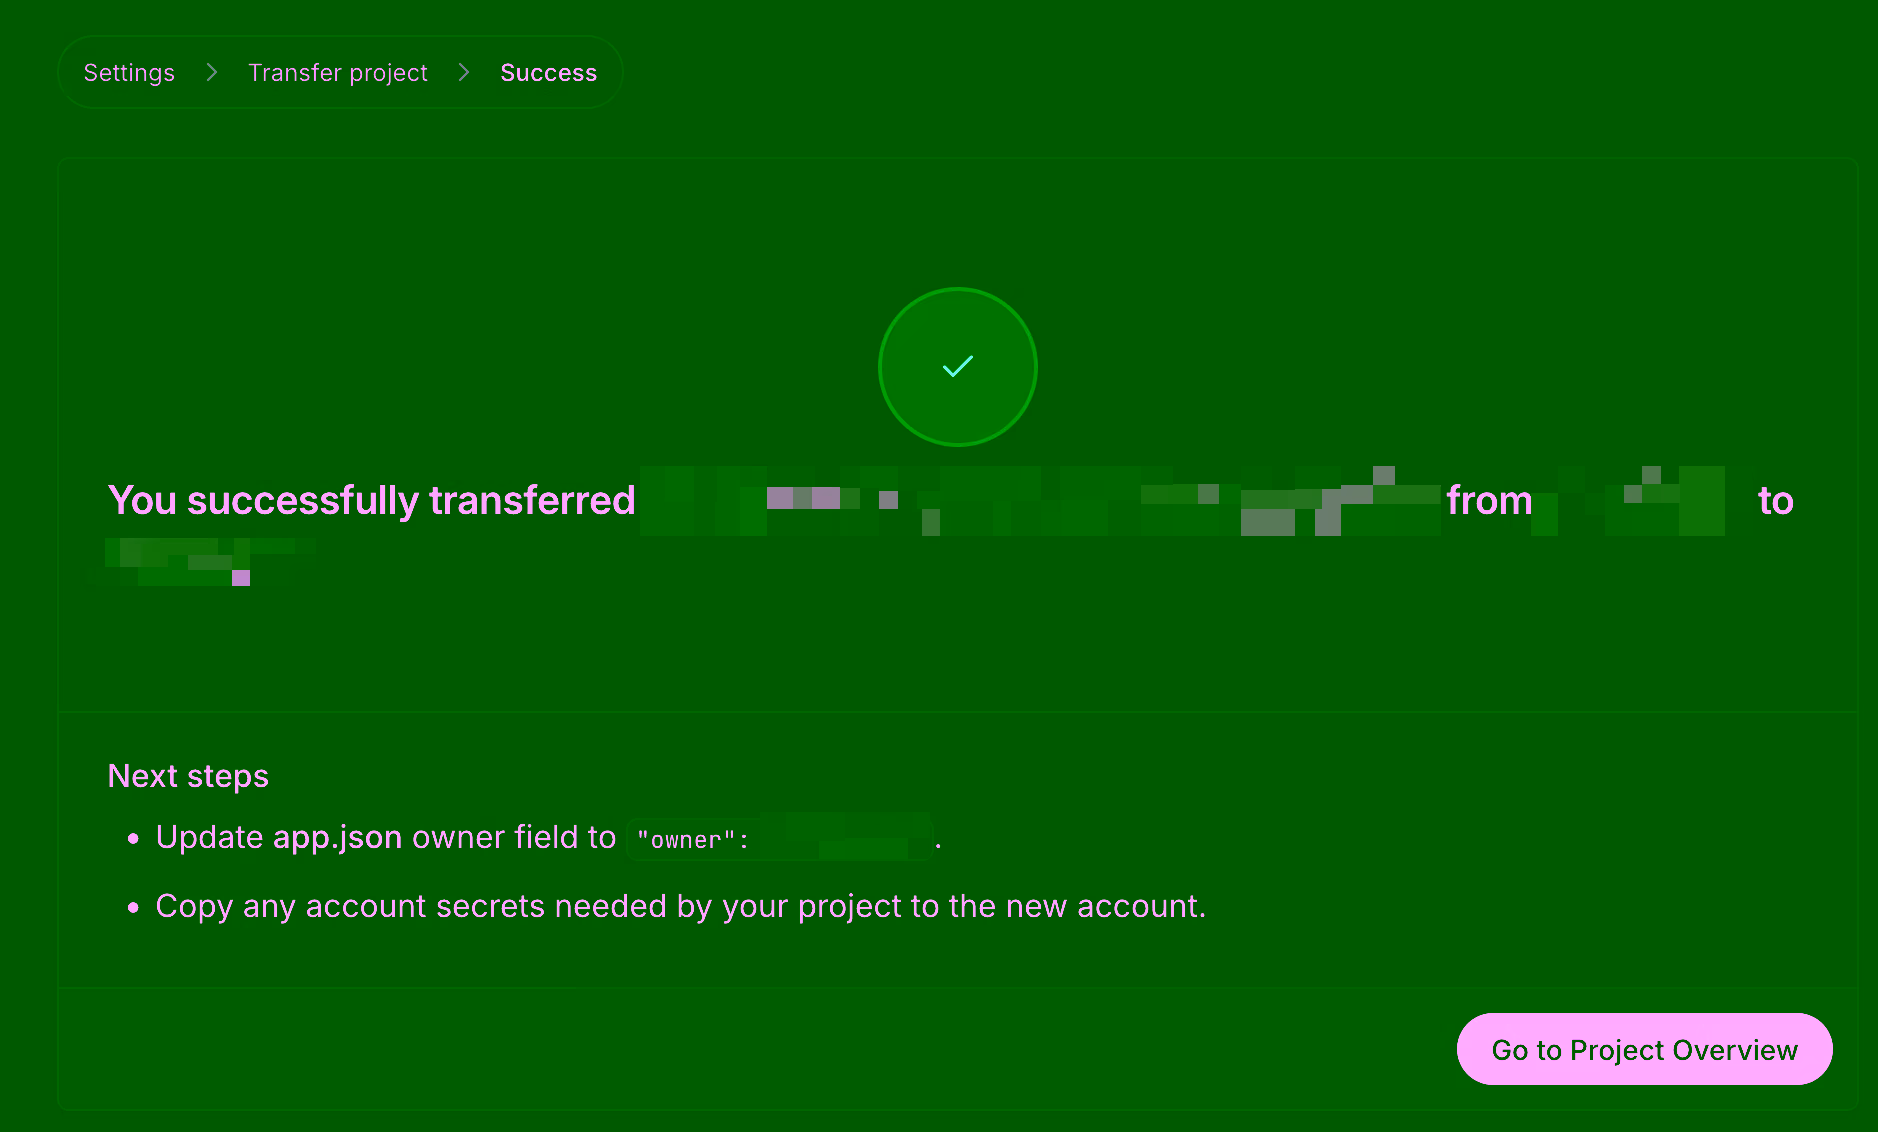This screenshot has height=1132, width=1878.
Task: Click the circular check badge above the message
Action: (956, 367)
